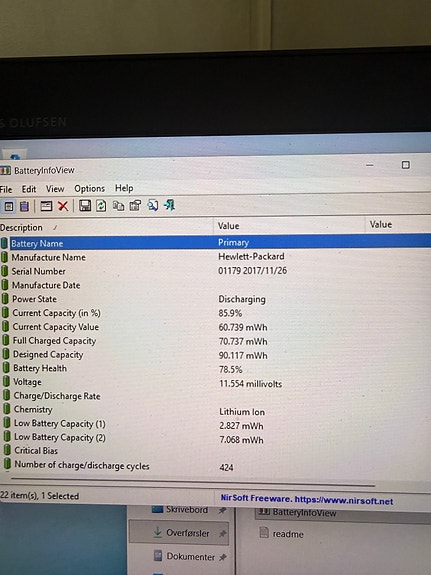Select Number of charge/discharge cycles row

(216, 466)
